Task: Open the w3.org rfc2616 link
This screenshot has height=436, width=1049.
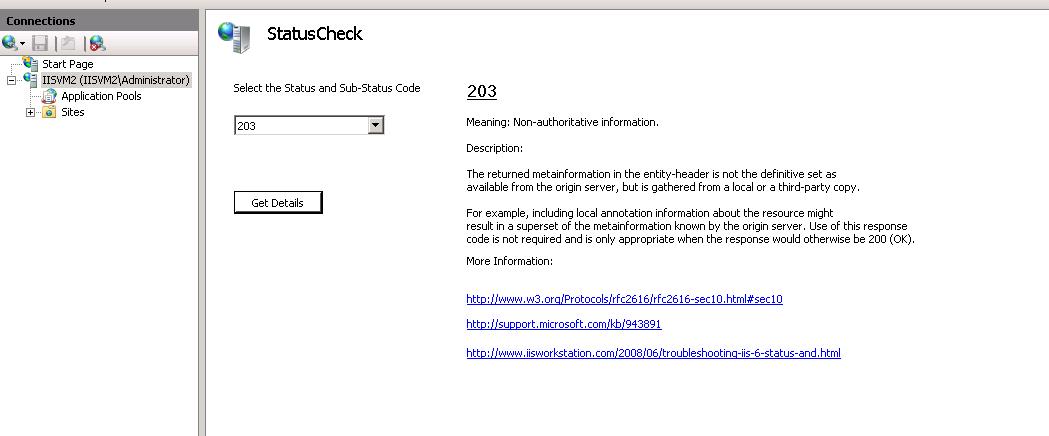Action: pyautogui.click(x=624, y=299)
